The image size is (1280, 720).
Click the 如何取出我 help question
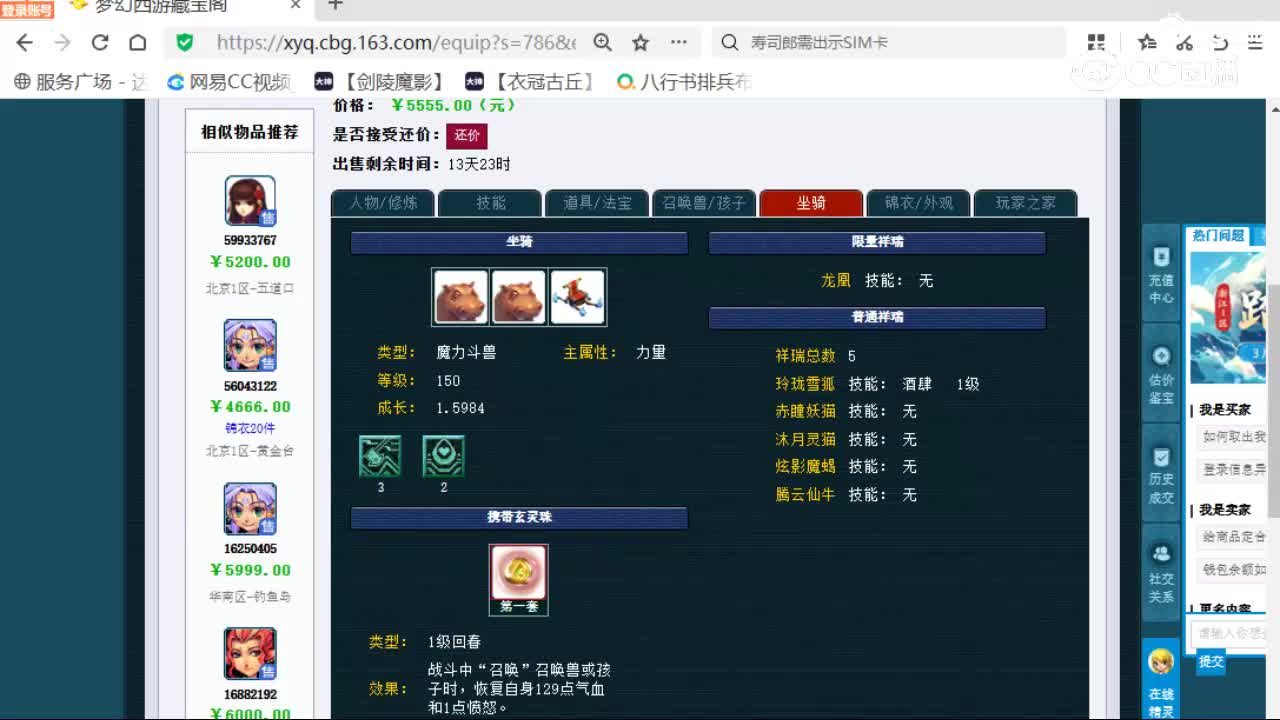pyautogui.click(x=1234, y=437)
